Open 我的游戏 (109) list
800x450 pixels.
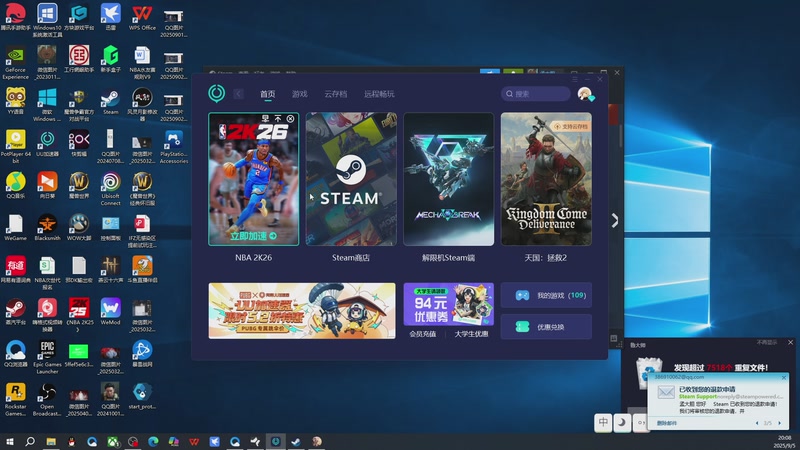[546, 295]
